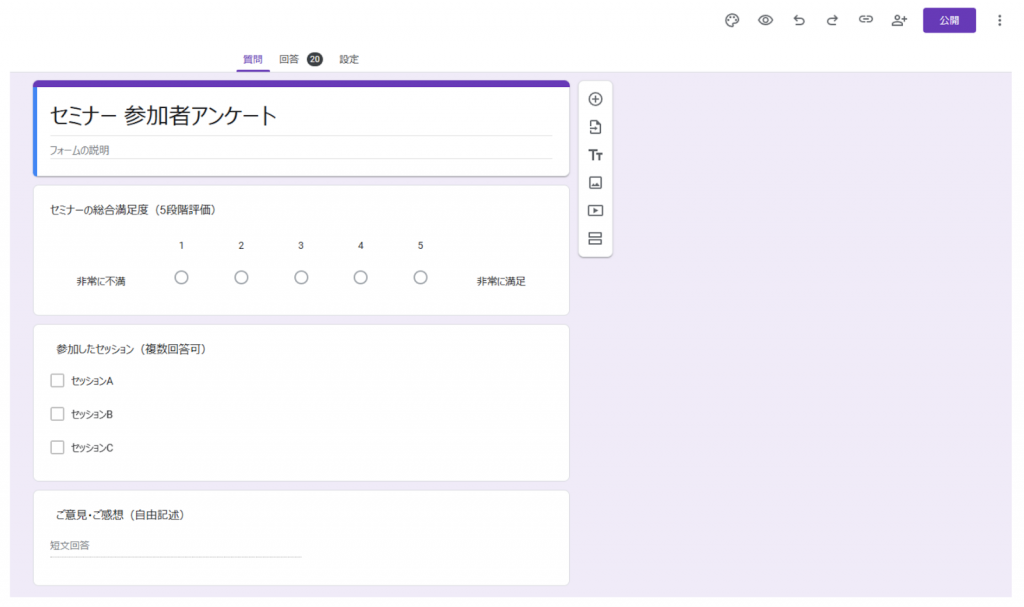Preview the form with eye icon

pos(765,20)
